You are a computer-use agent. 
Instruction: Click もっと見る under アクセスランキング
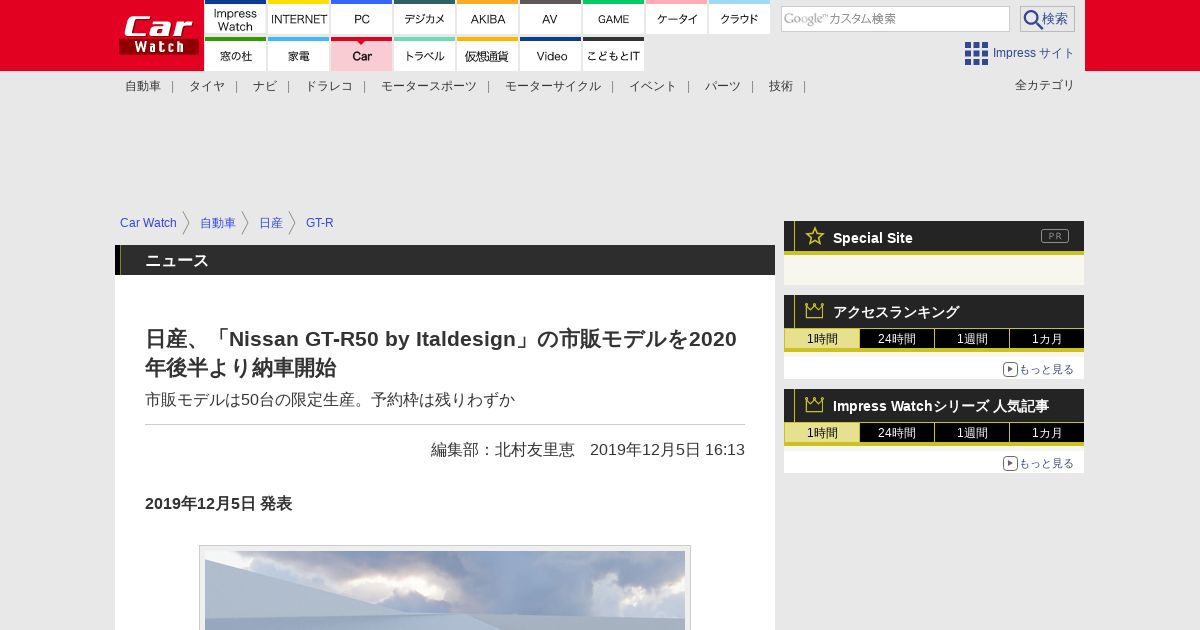(x=1038, y=369)
